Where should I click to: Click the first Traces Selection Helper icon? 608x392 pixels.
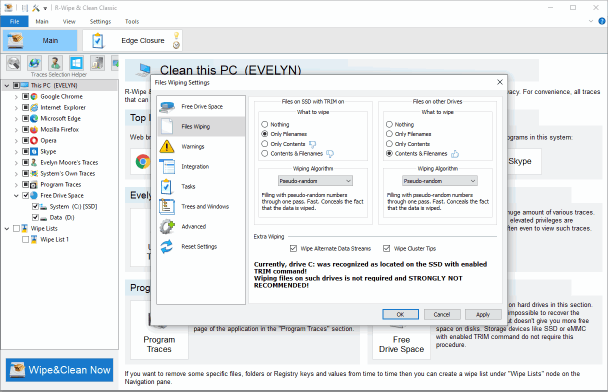14,63
